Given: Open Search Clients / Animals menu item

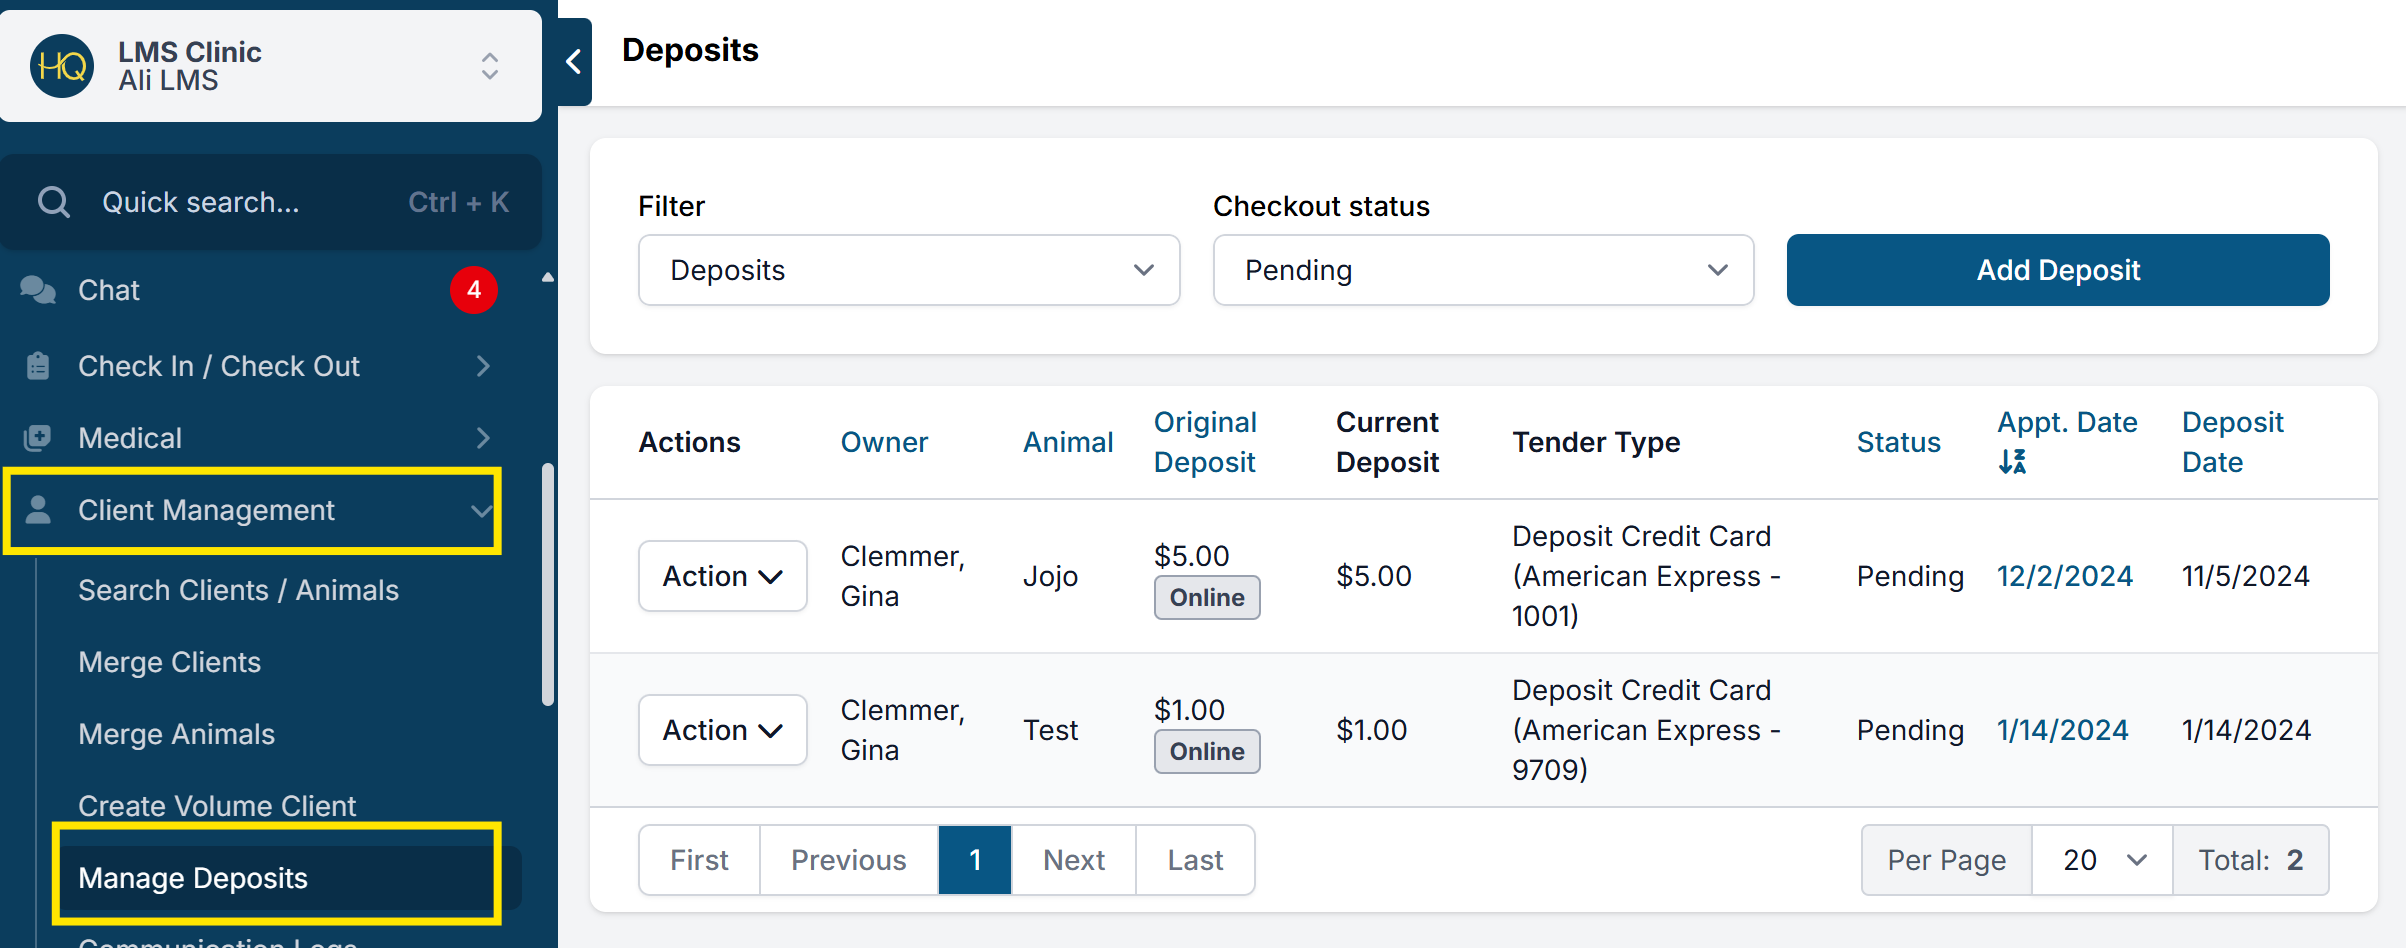Looking at the screenshot, I should point(238,590).
